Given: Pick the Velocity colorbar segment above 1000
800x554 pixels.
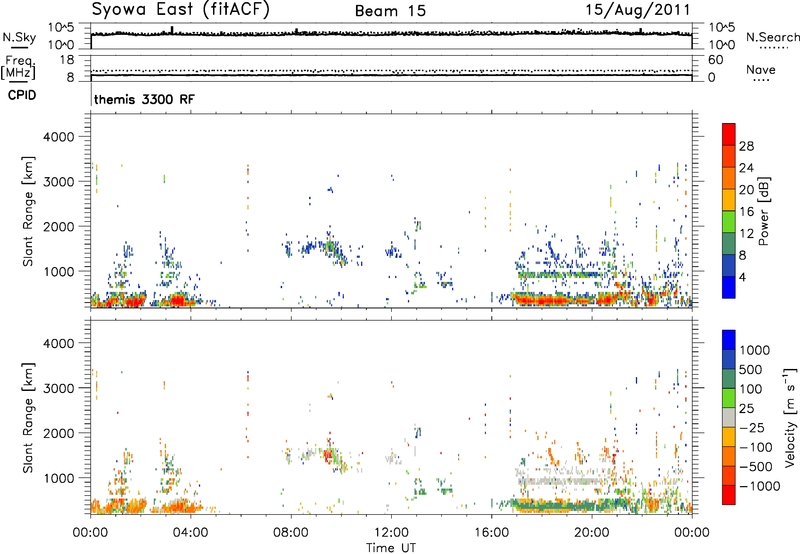Looking at the screenshot, I should click(x=729, y=340).
